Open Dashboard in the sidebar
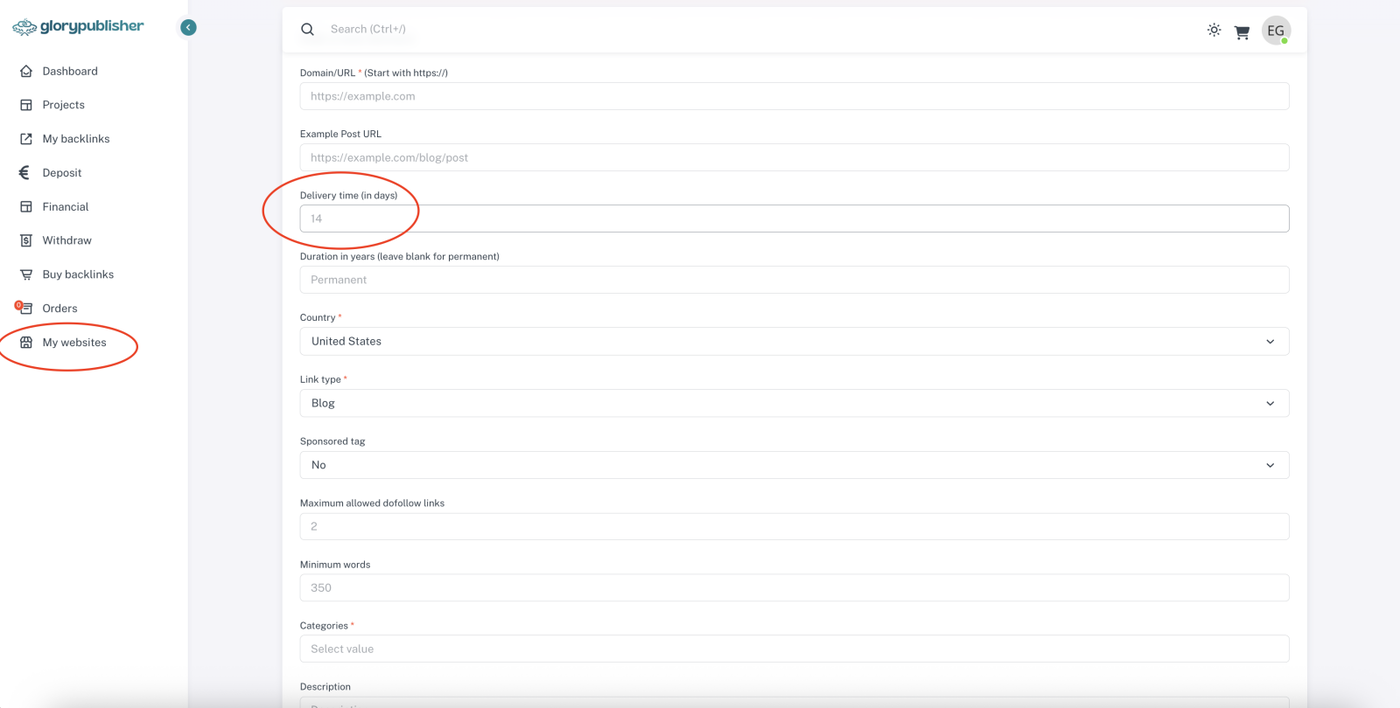Viewport: 1400px width, 708px height. click(70, 71)
